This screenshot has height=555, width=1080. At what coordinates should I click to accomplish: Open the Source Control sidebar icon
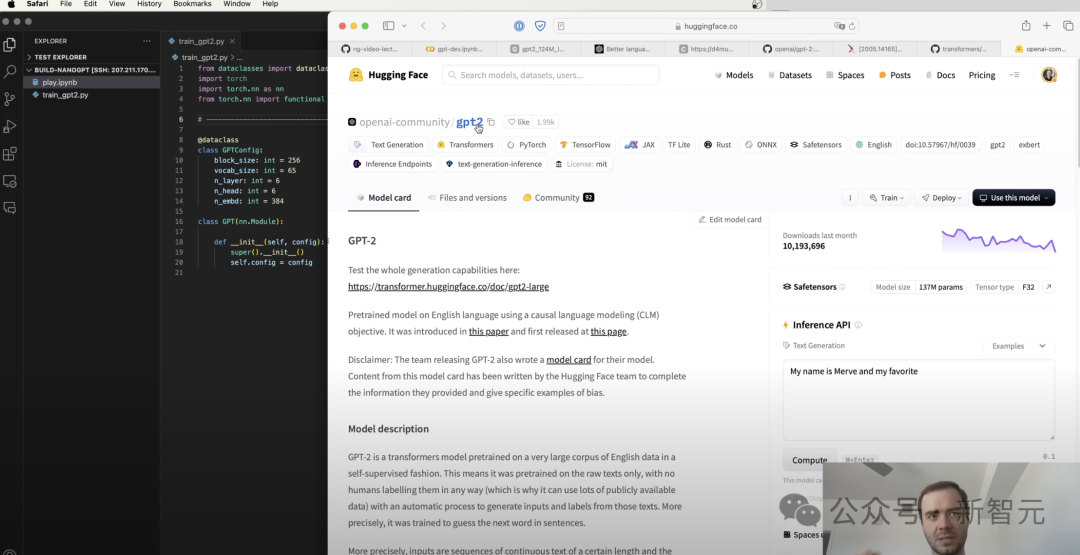(x=10, y=99)
